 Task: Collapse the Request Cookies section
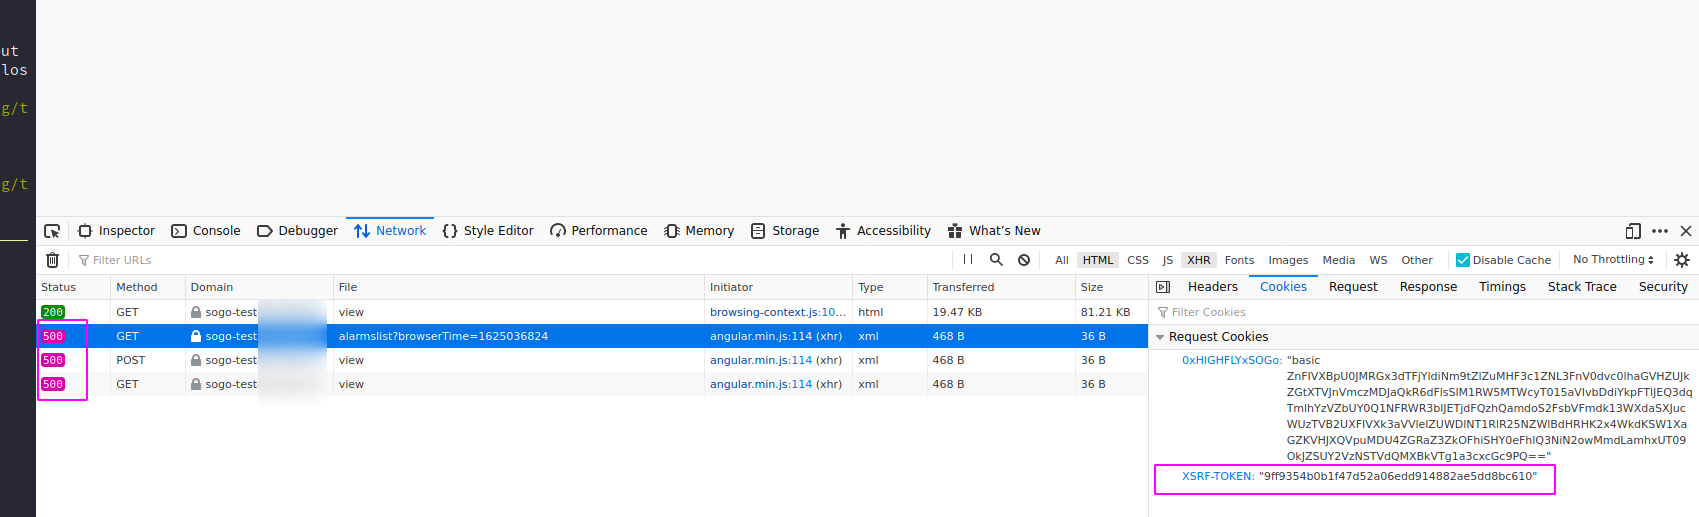coord(1160,337)
